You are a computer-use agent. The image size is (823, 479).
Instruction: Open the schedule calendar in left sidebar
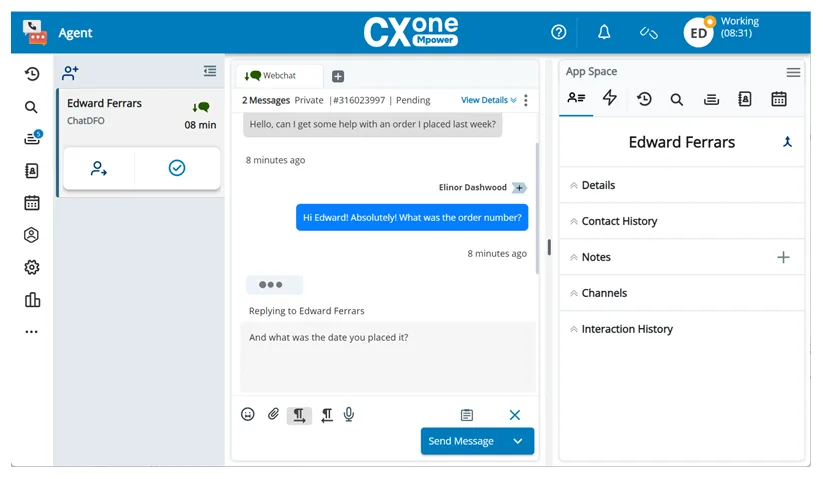[x=31, y=203]
